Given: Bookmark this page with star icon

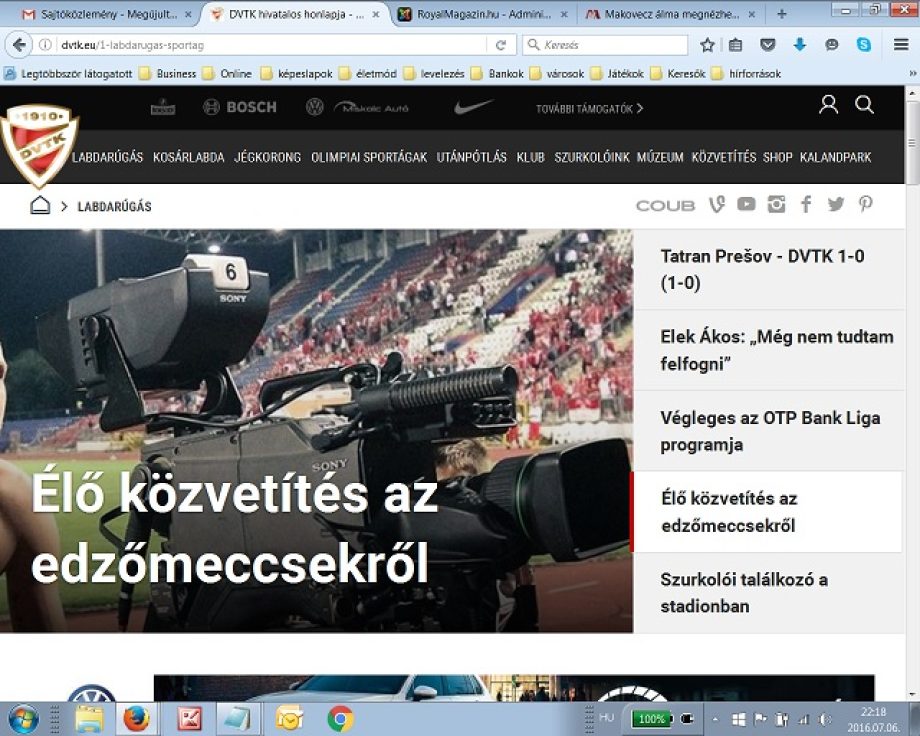Looking at the screenshot, I should tap(708, 45).
